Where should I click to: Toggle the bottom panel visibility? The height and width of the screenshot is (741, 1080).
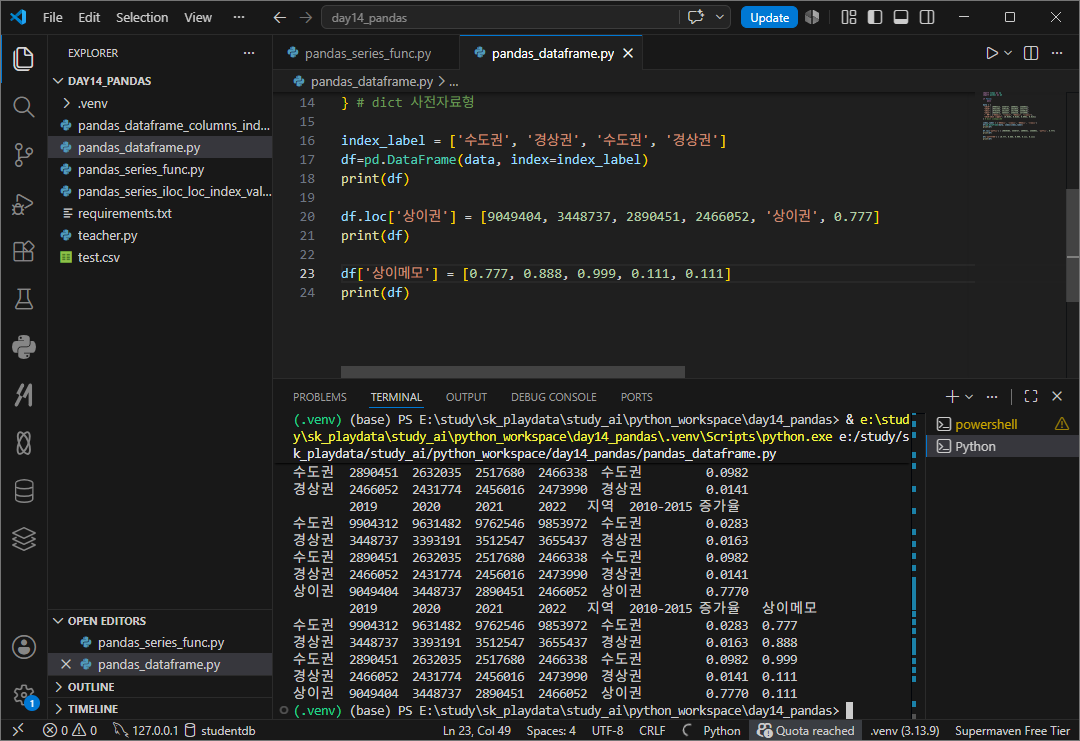tap(901, 17)
